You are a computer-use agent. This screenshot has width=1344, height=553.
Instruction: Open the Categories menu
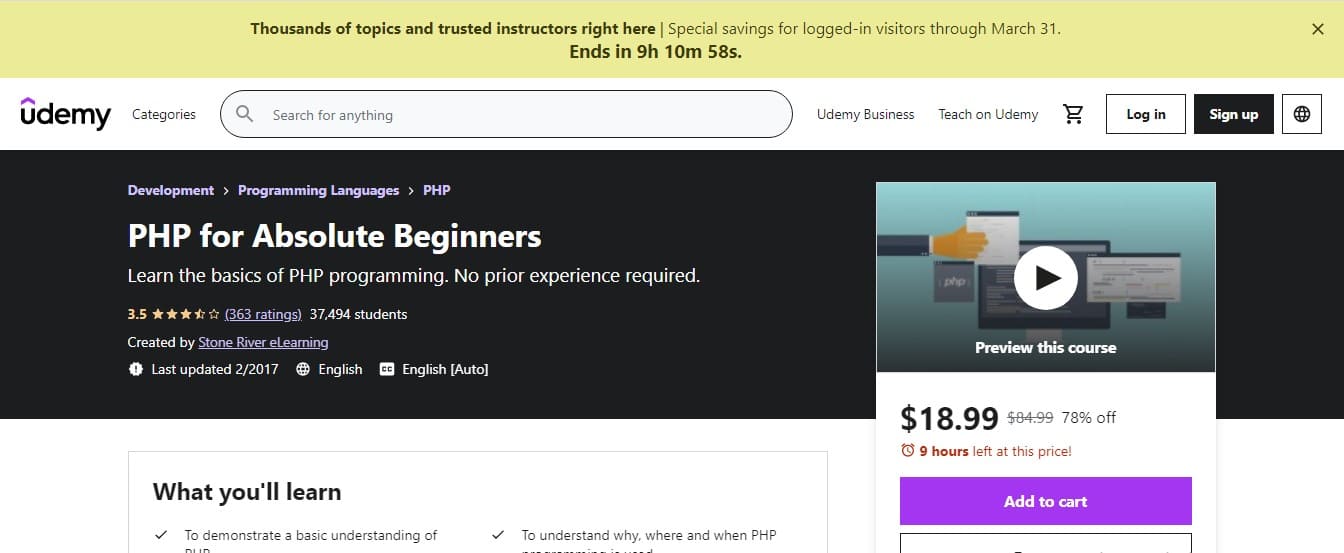tap(164, 114)
